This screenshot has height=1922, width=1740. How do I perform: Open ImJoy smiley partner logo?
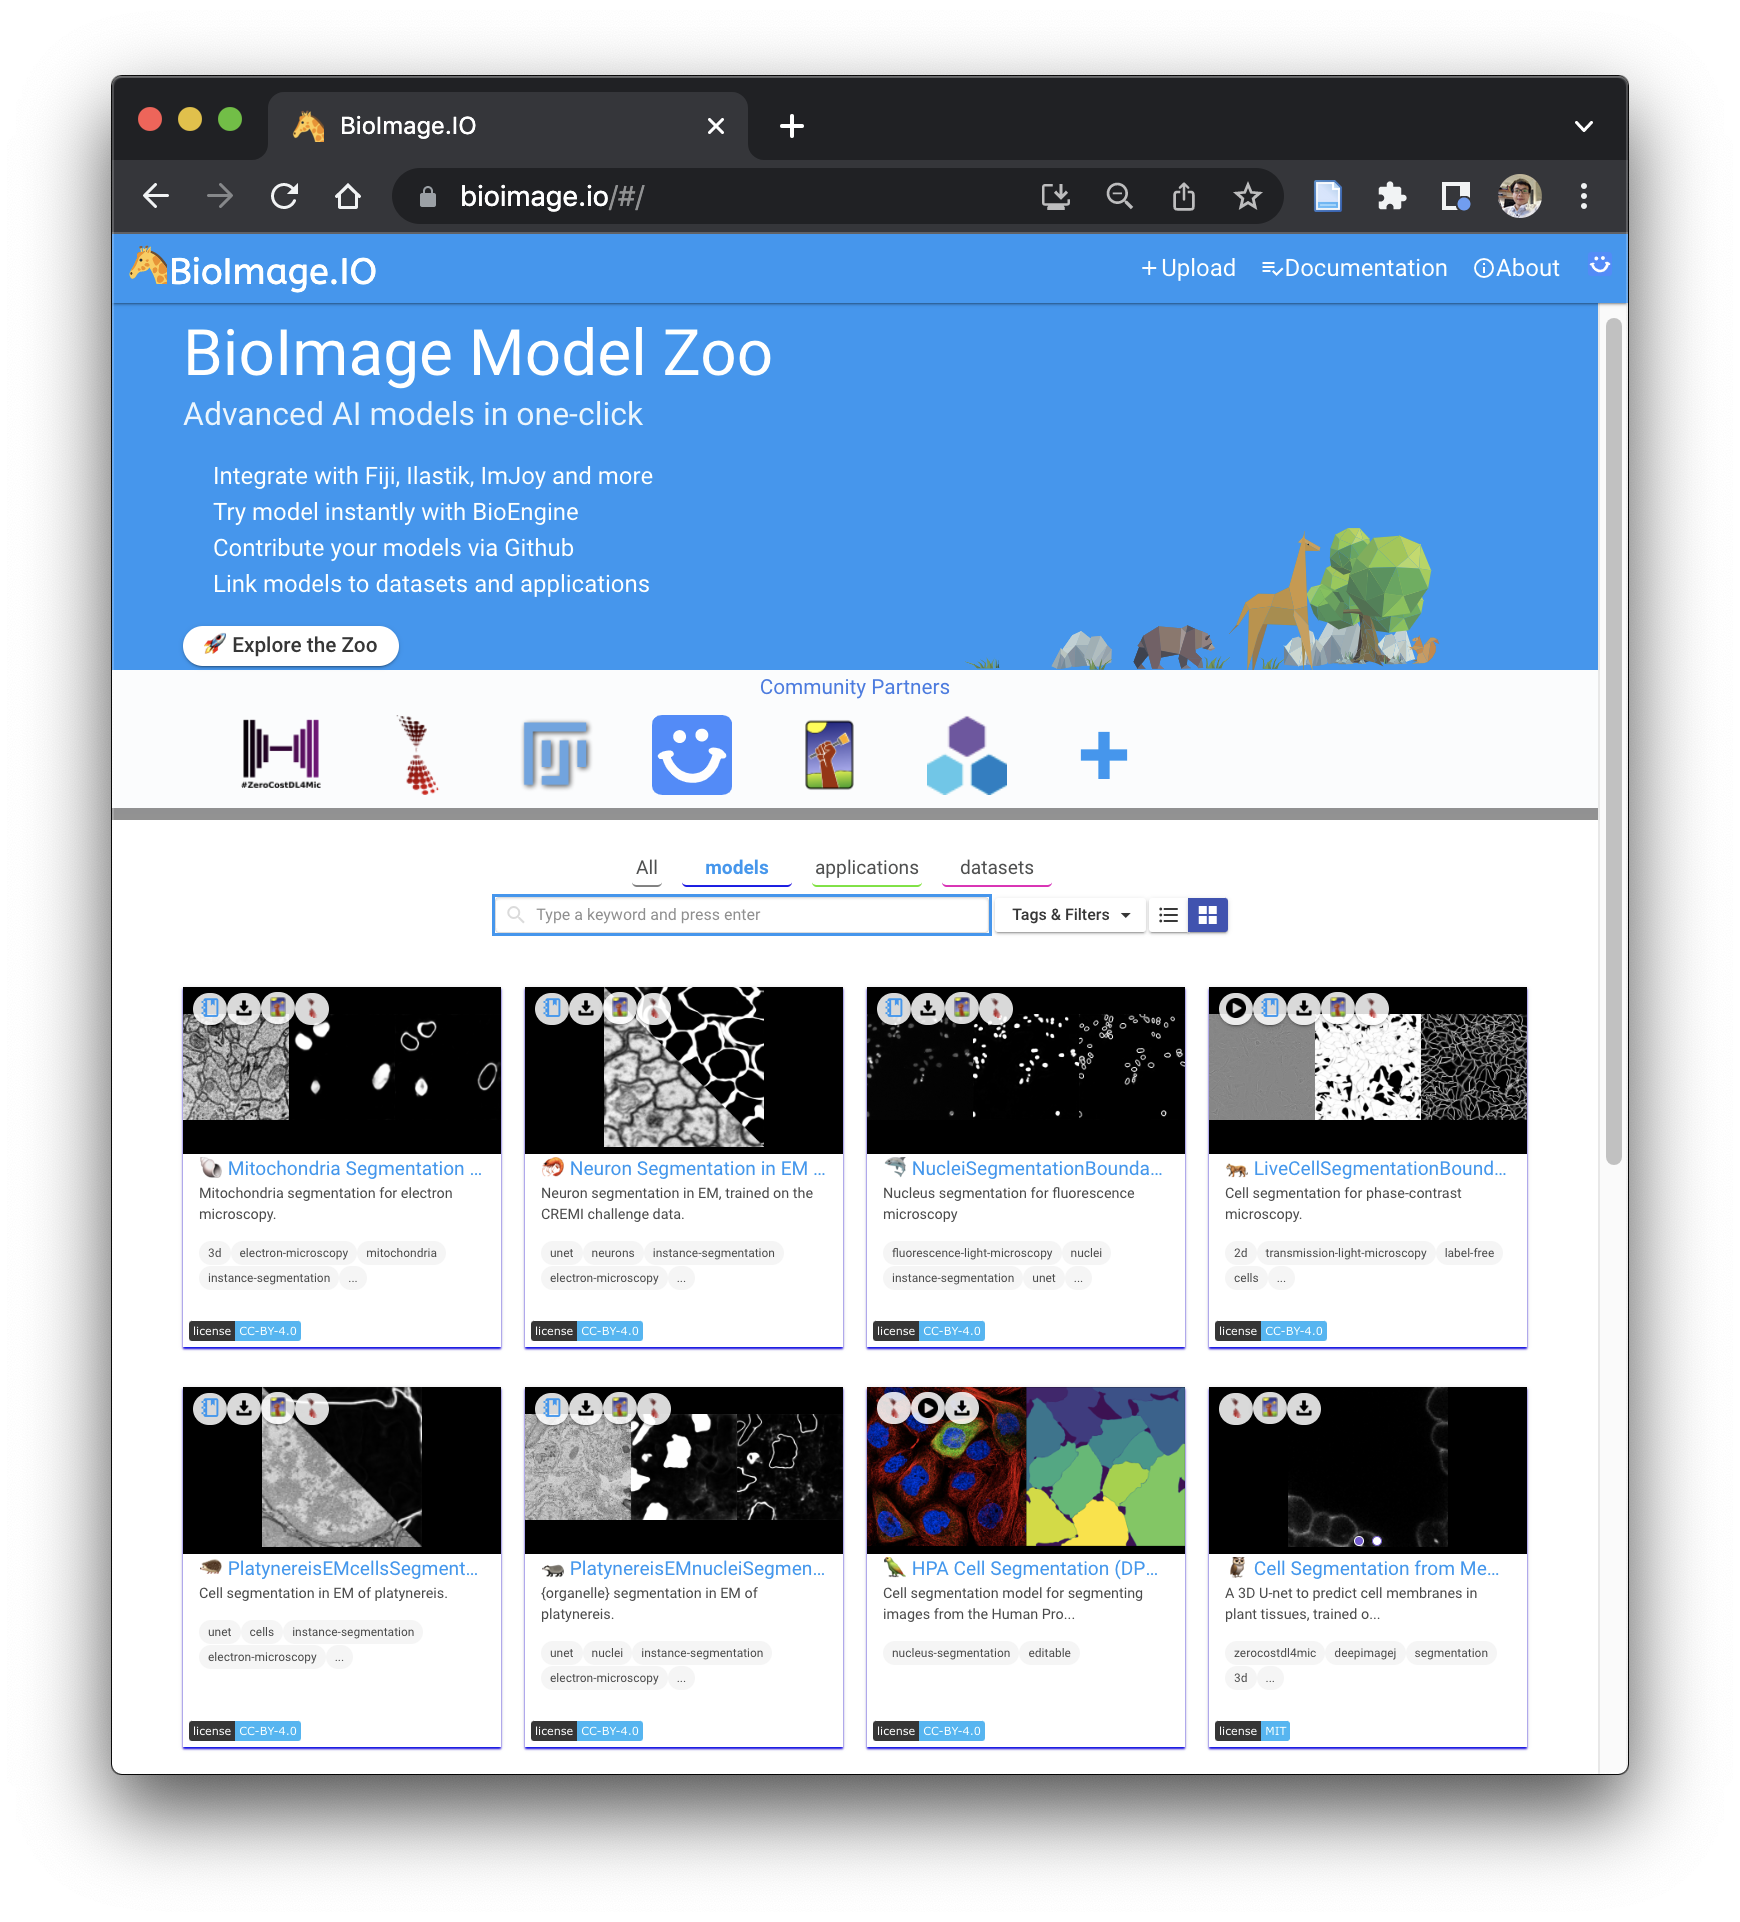pos(692,755)
